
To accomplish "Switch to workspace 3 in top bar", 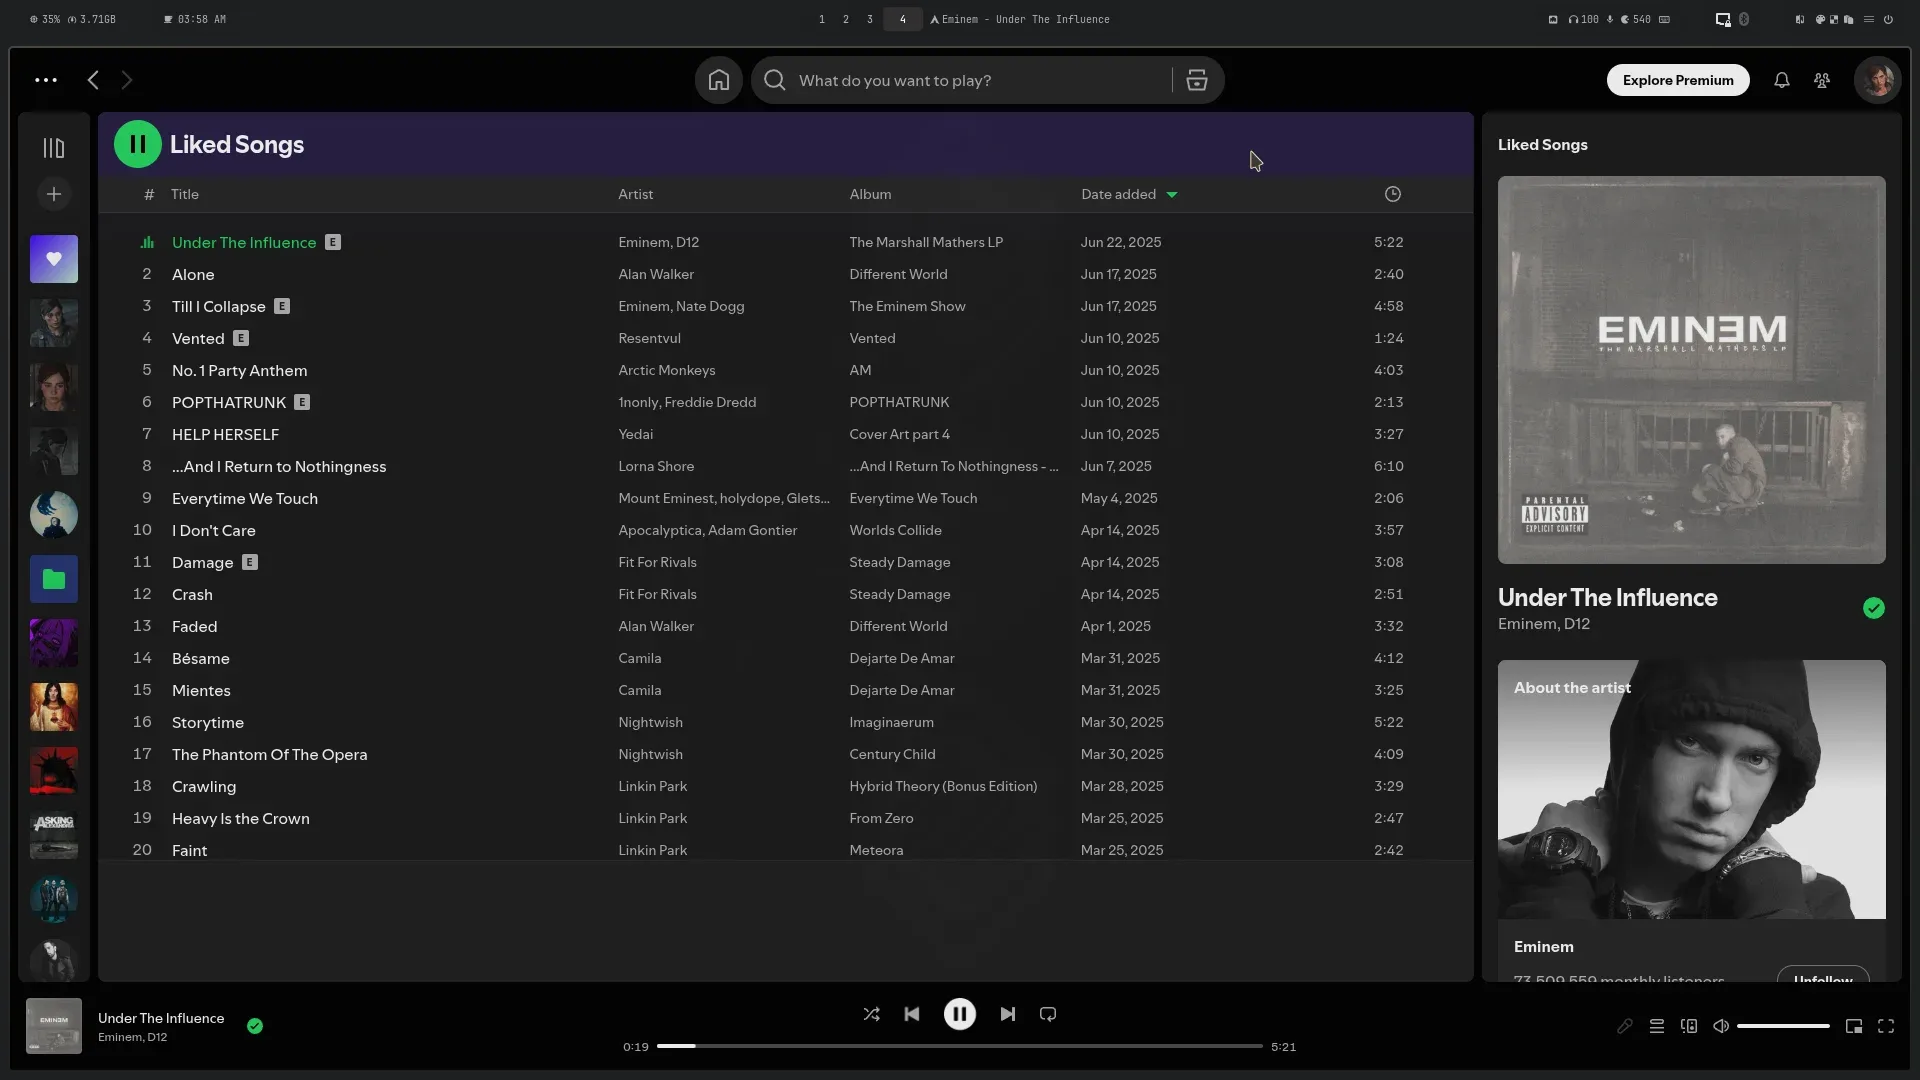I will (x=870, y=19).
